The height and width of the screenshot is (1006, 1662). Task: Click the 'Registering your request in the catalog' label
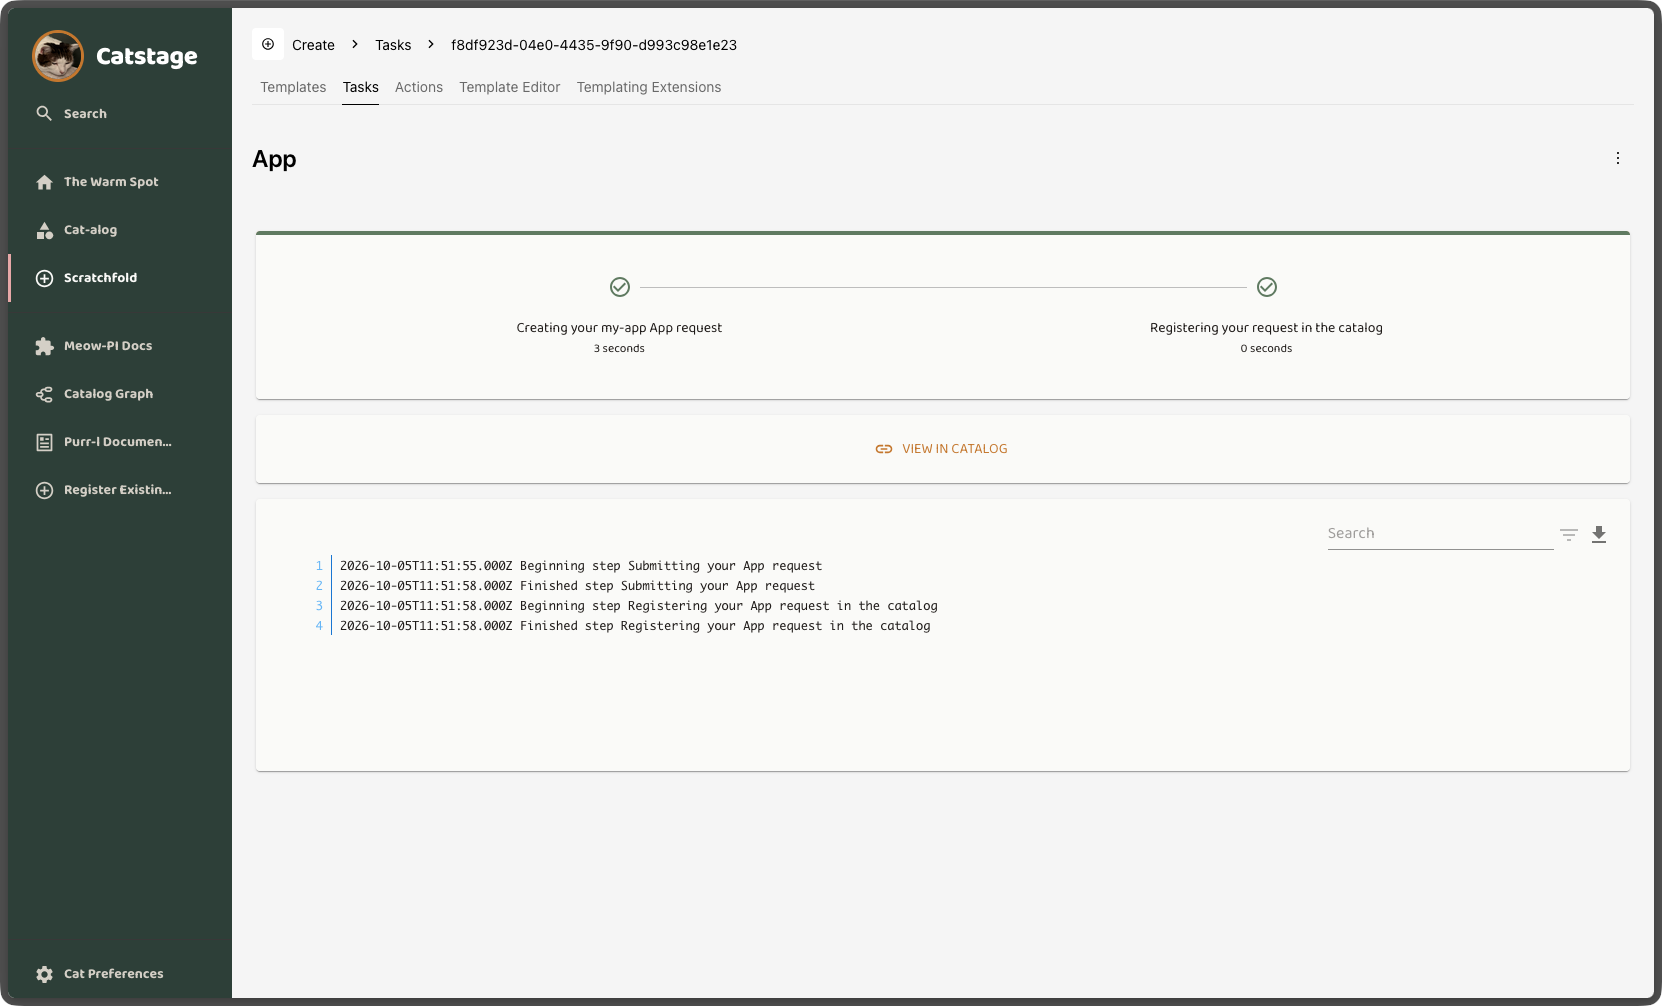1266,328
